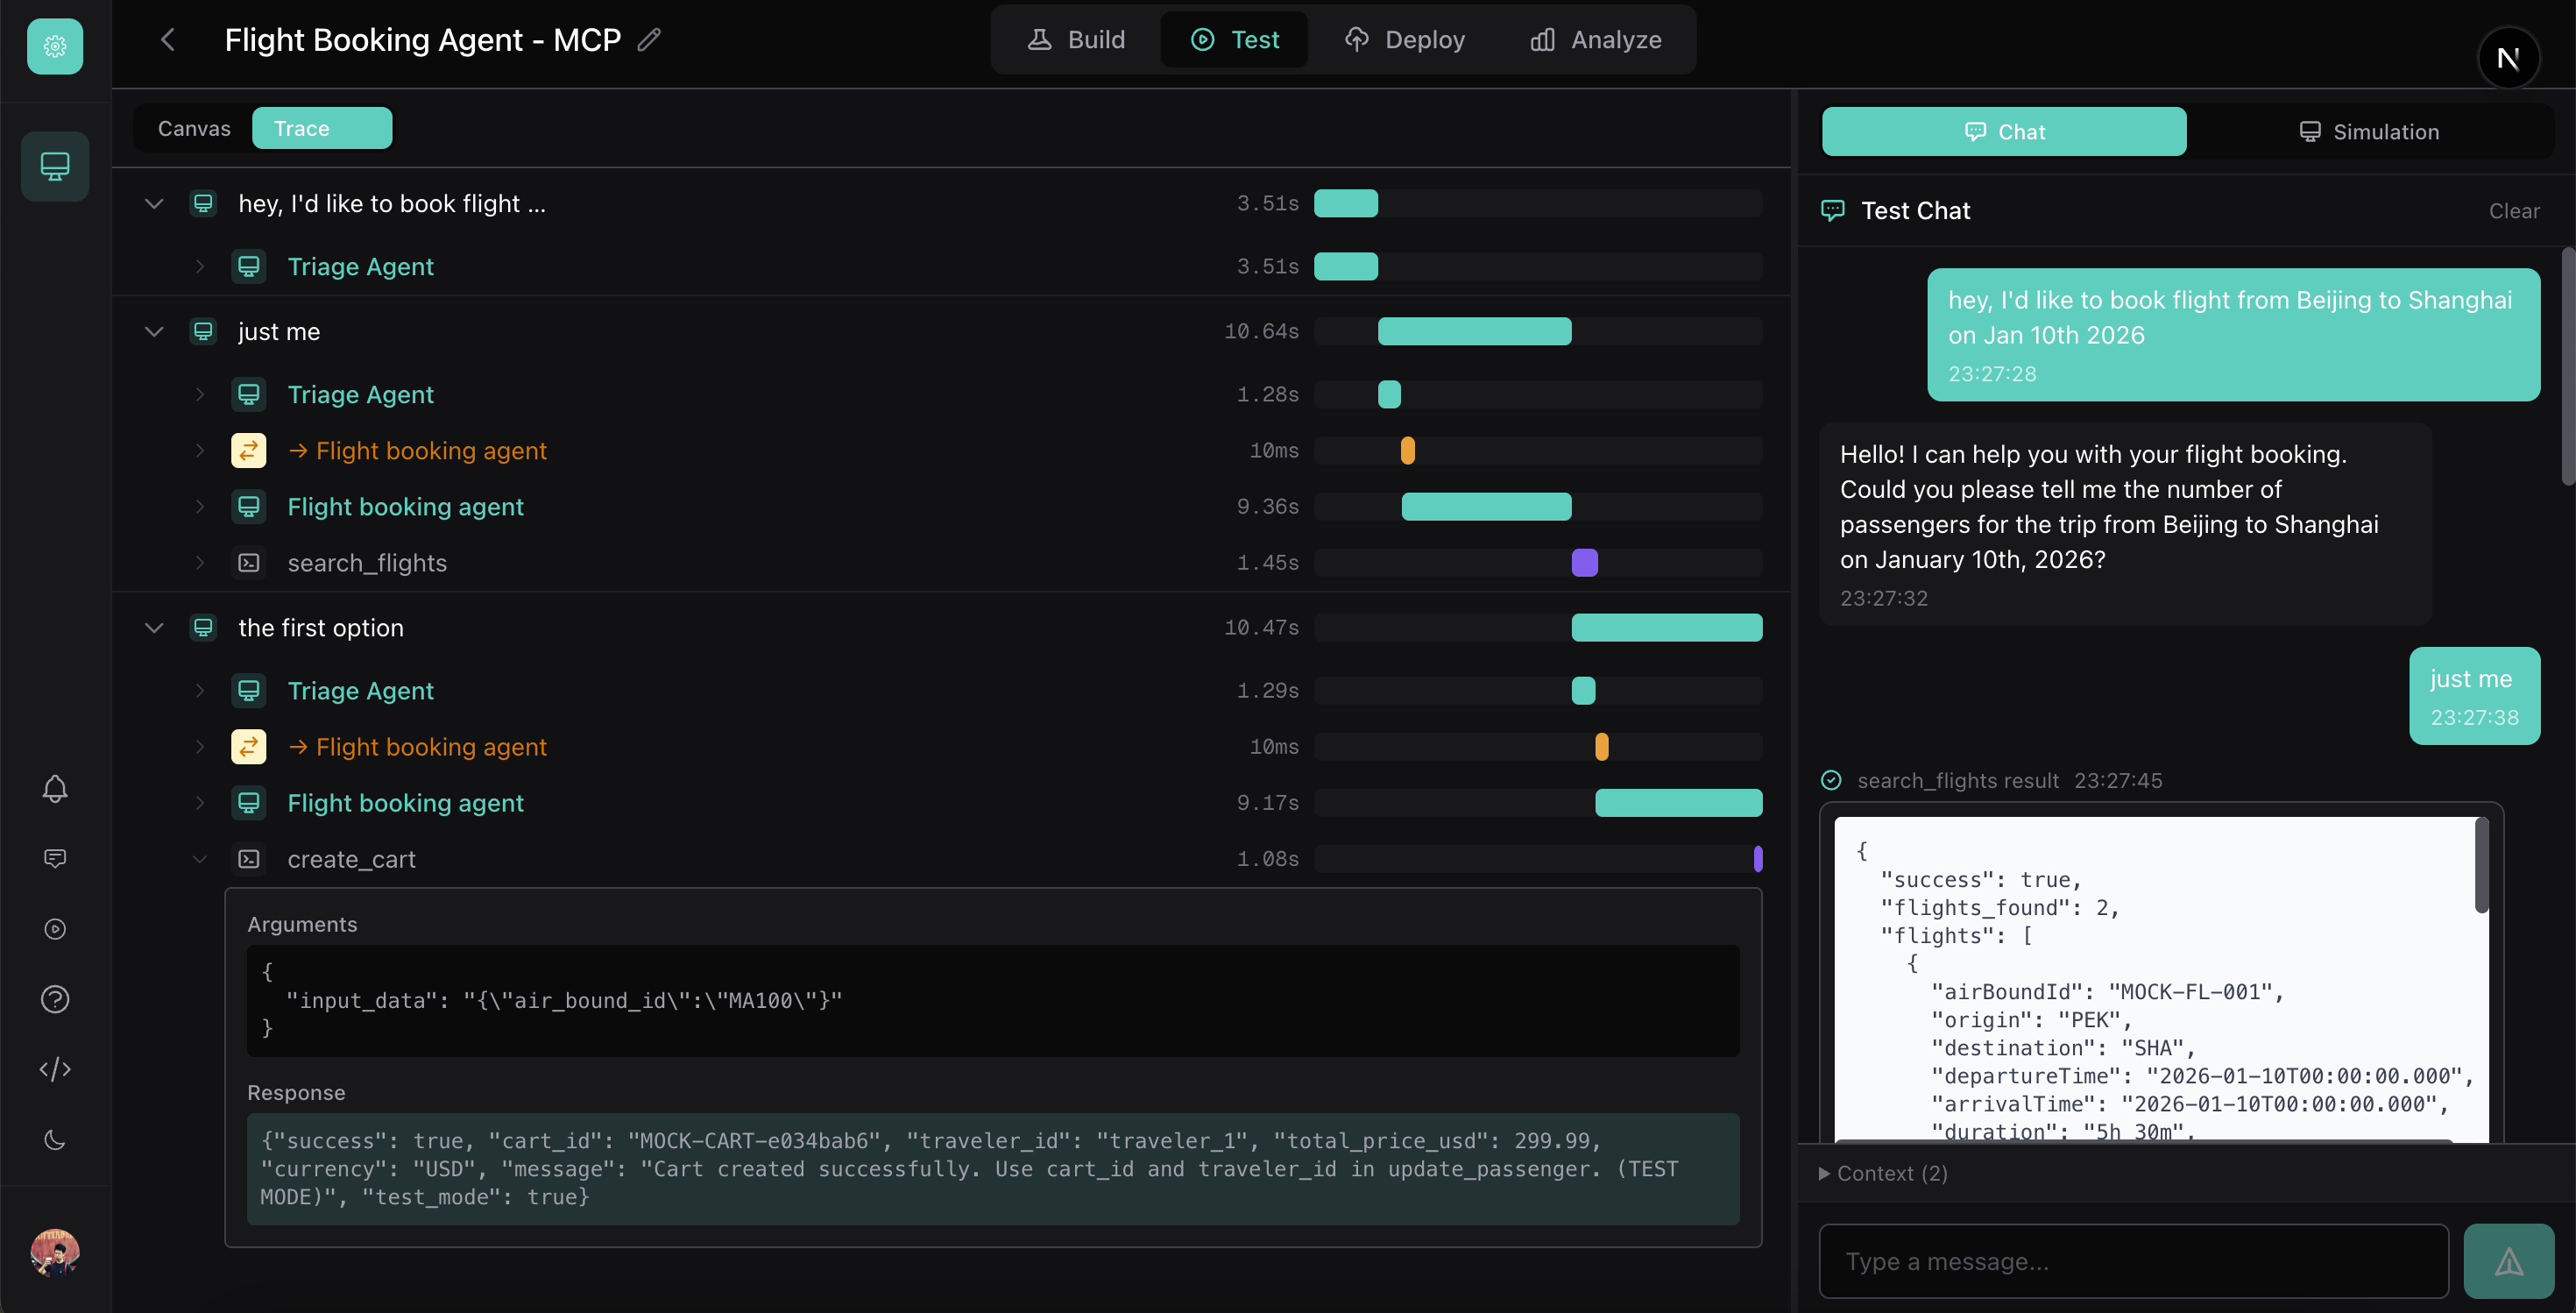Select the Trace view toggle
The image size is (2576, 1313).
coord(322,128)
